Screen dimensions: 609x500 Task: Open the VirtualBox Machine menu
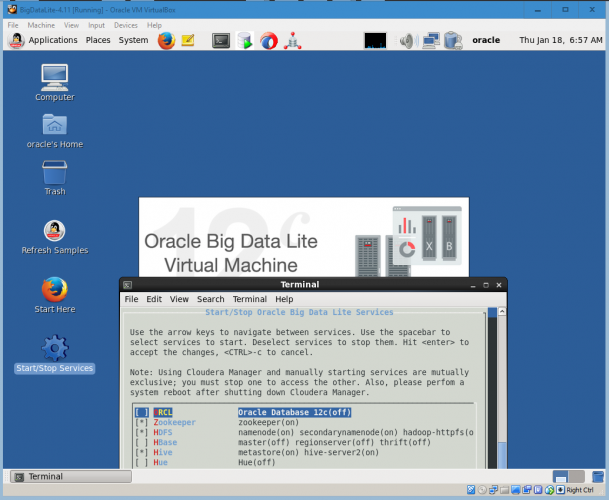(x=41, y=25)
